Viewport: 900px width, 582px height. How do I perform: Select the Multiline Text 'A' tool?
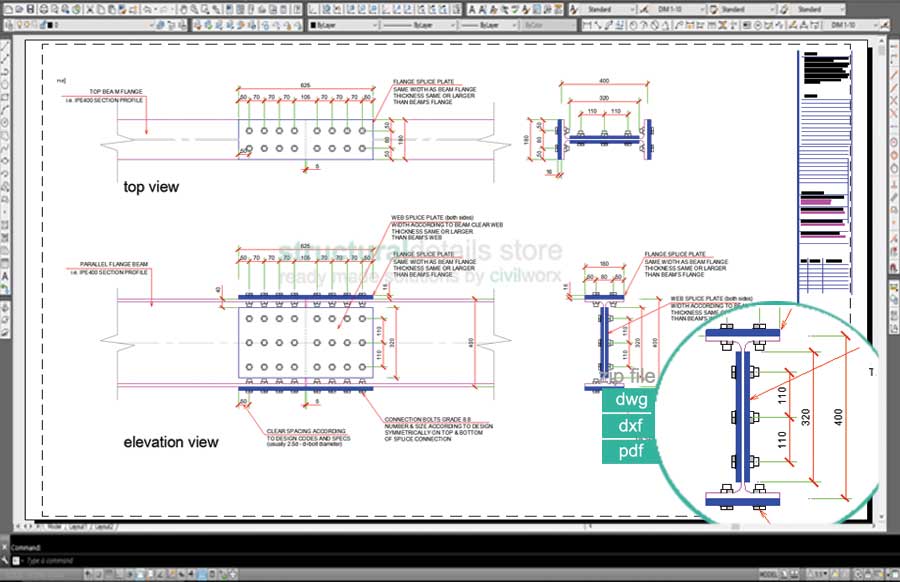pyautogui.click(x=6, y=275)
